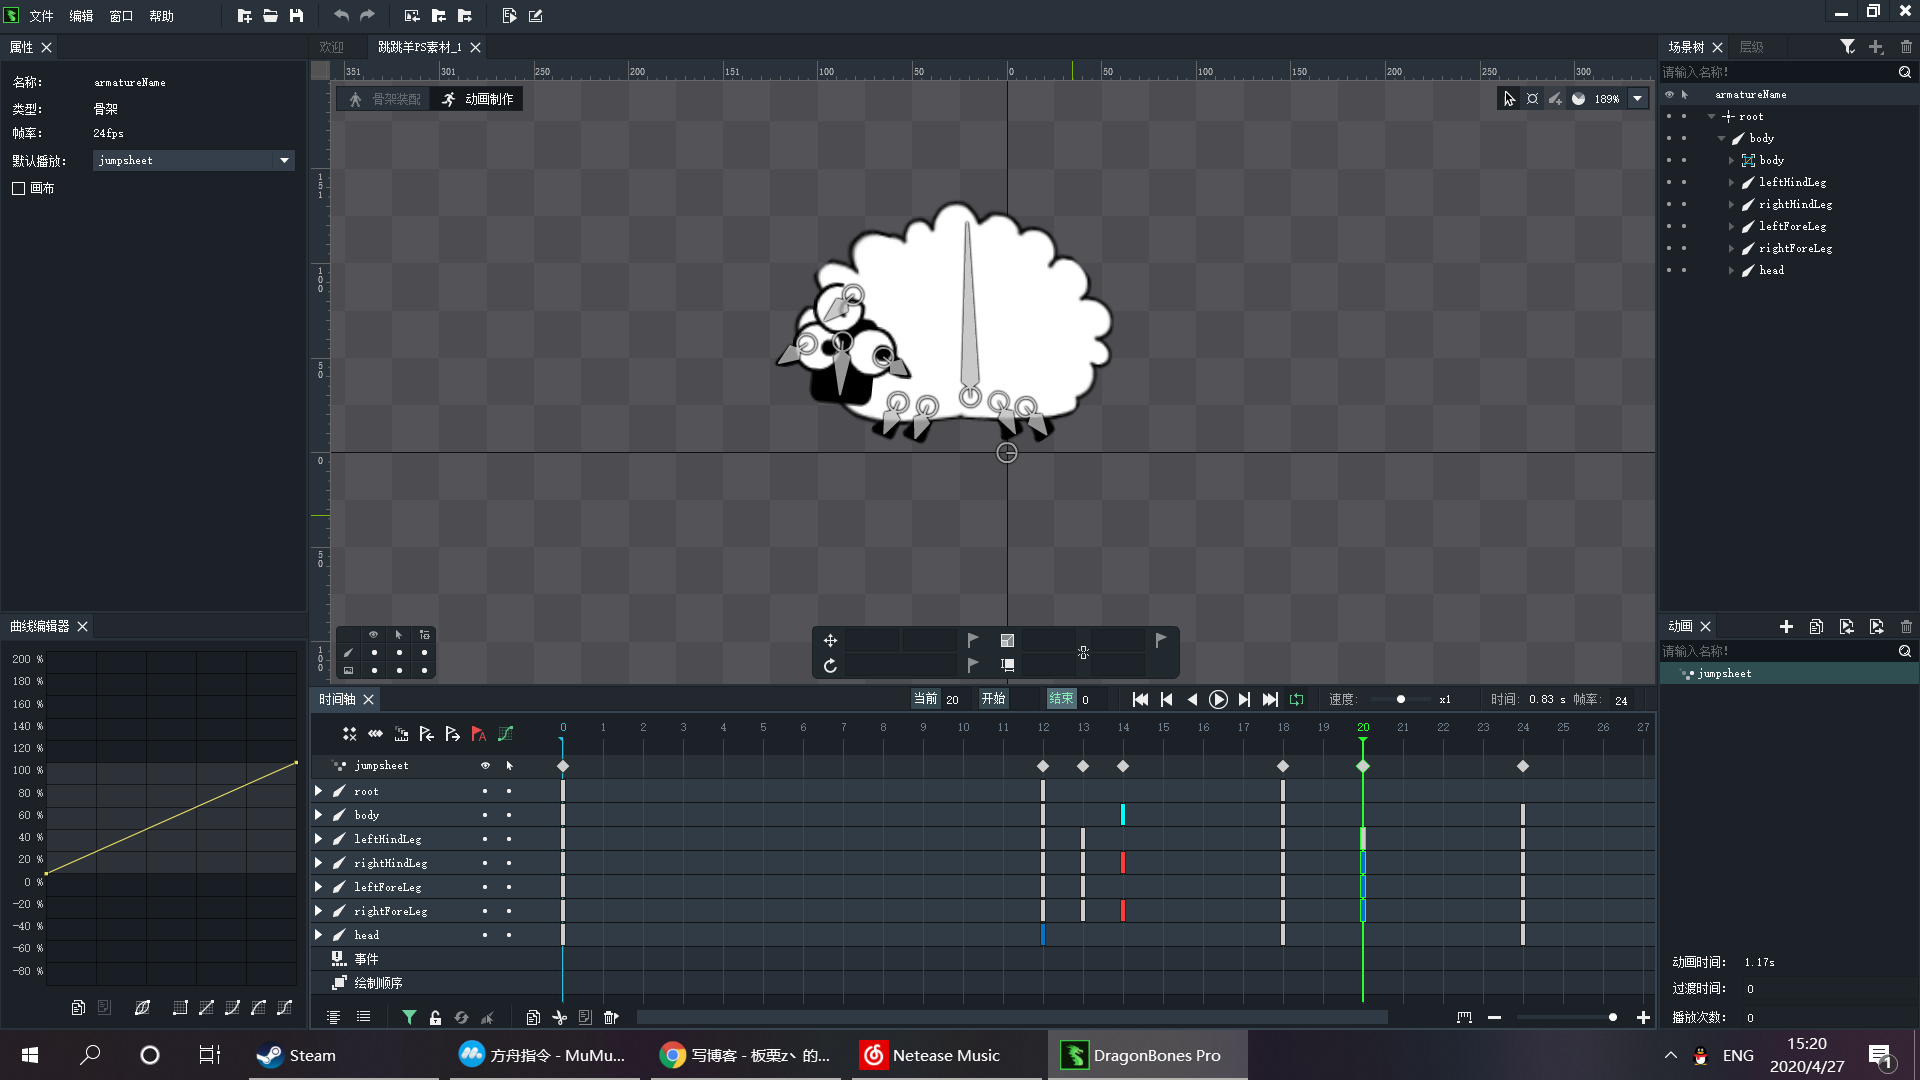The image size is (1920, 1080).
Task: Toggle visibility of jumpsheet timeline row
Action: 485,766
